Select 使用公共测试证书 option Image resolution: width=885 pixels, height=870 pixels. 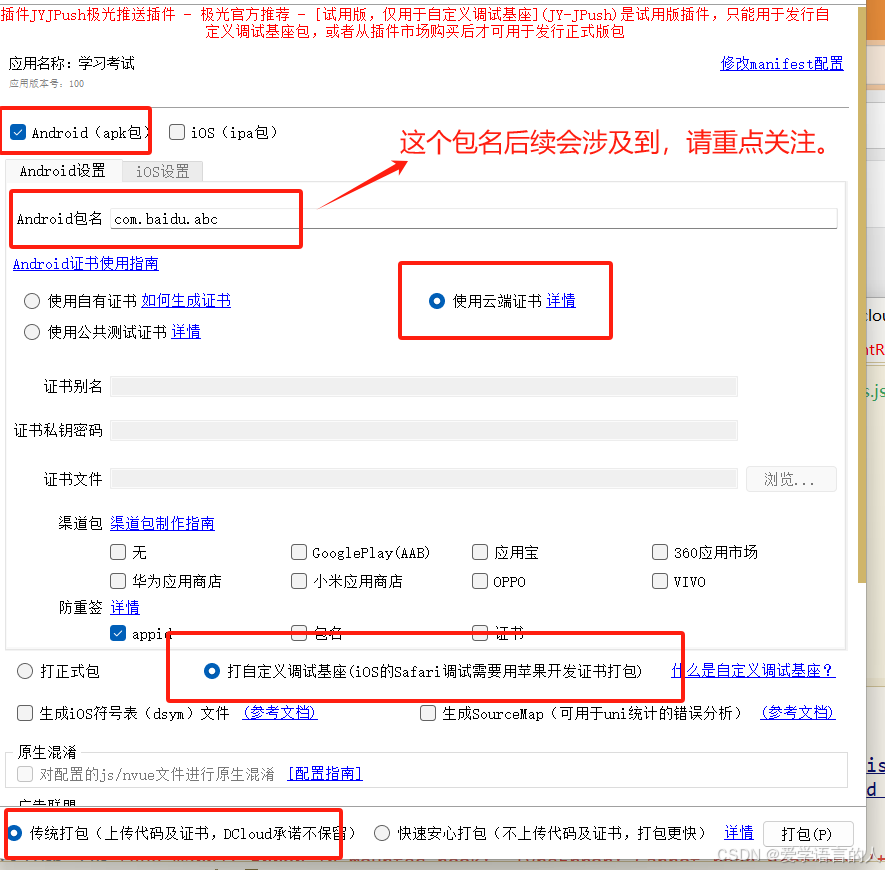(x=31, y=331)
